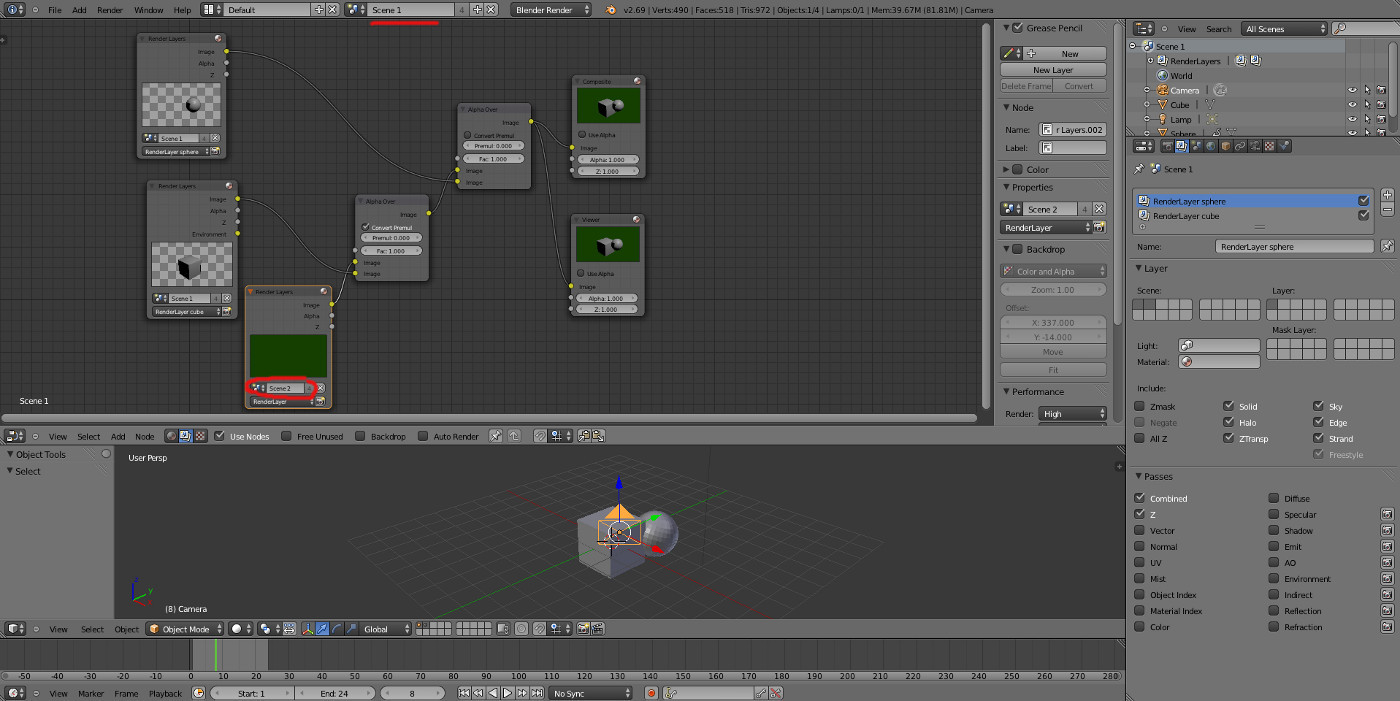
Task: Remove the render layer with minus button
Action: click(1387, 210)
